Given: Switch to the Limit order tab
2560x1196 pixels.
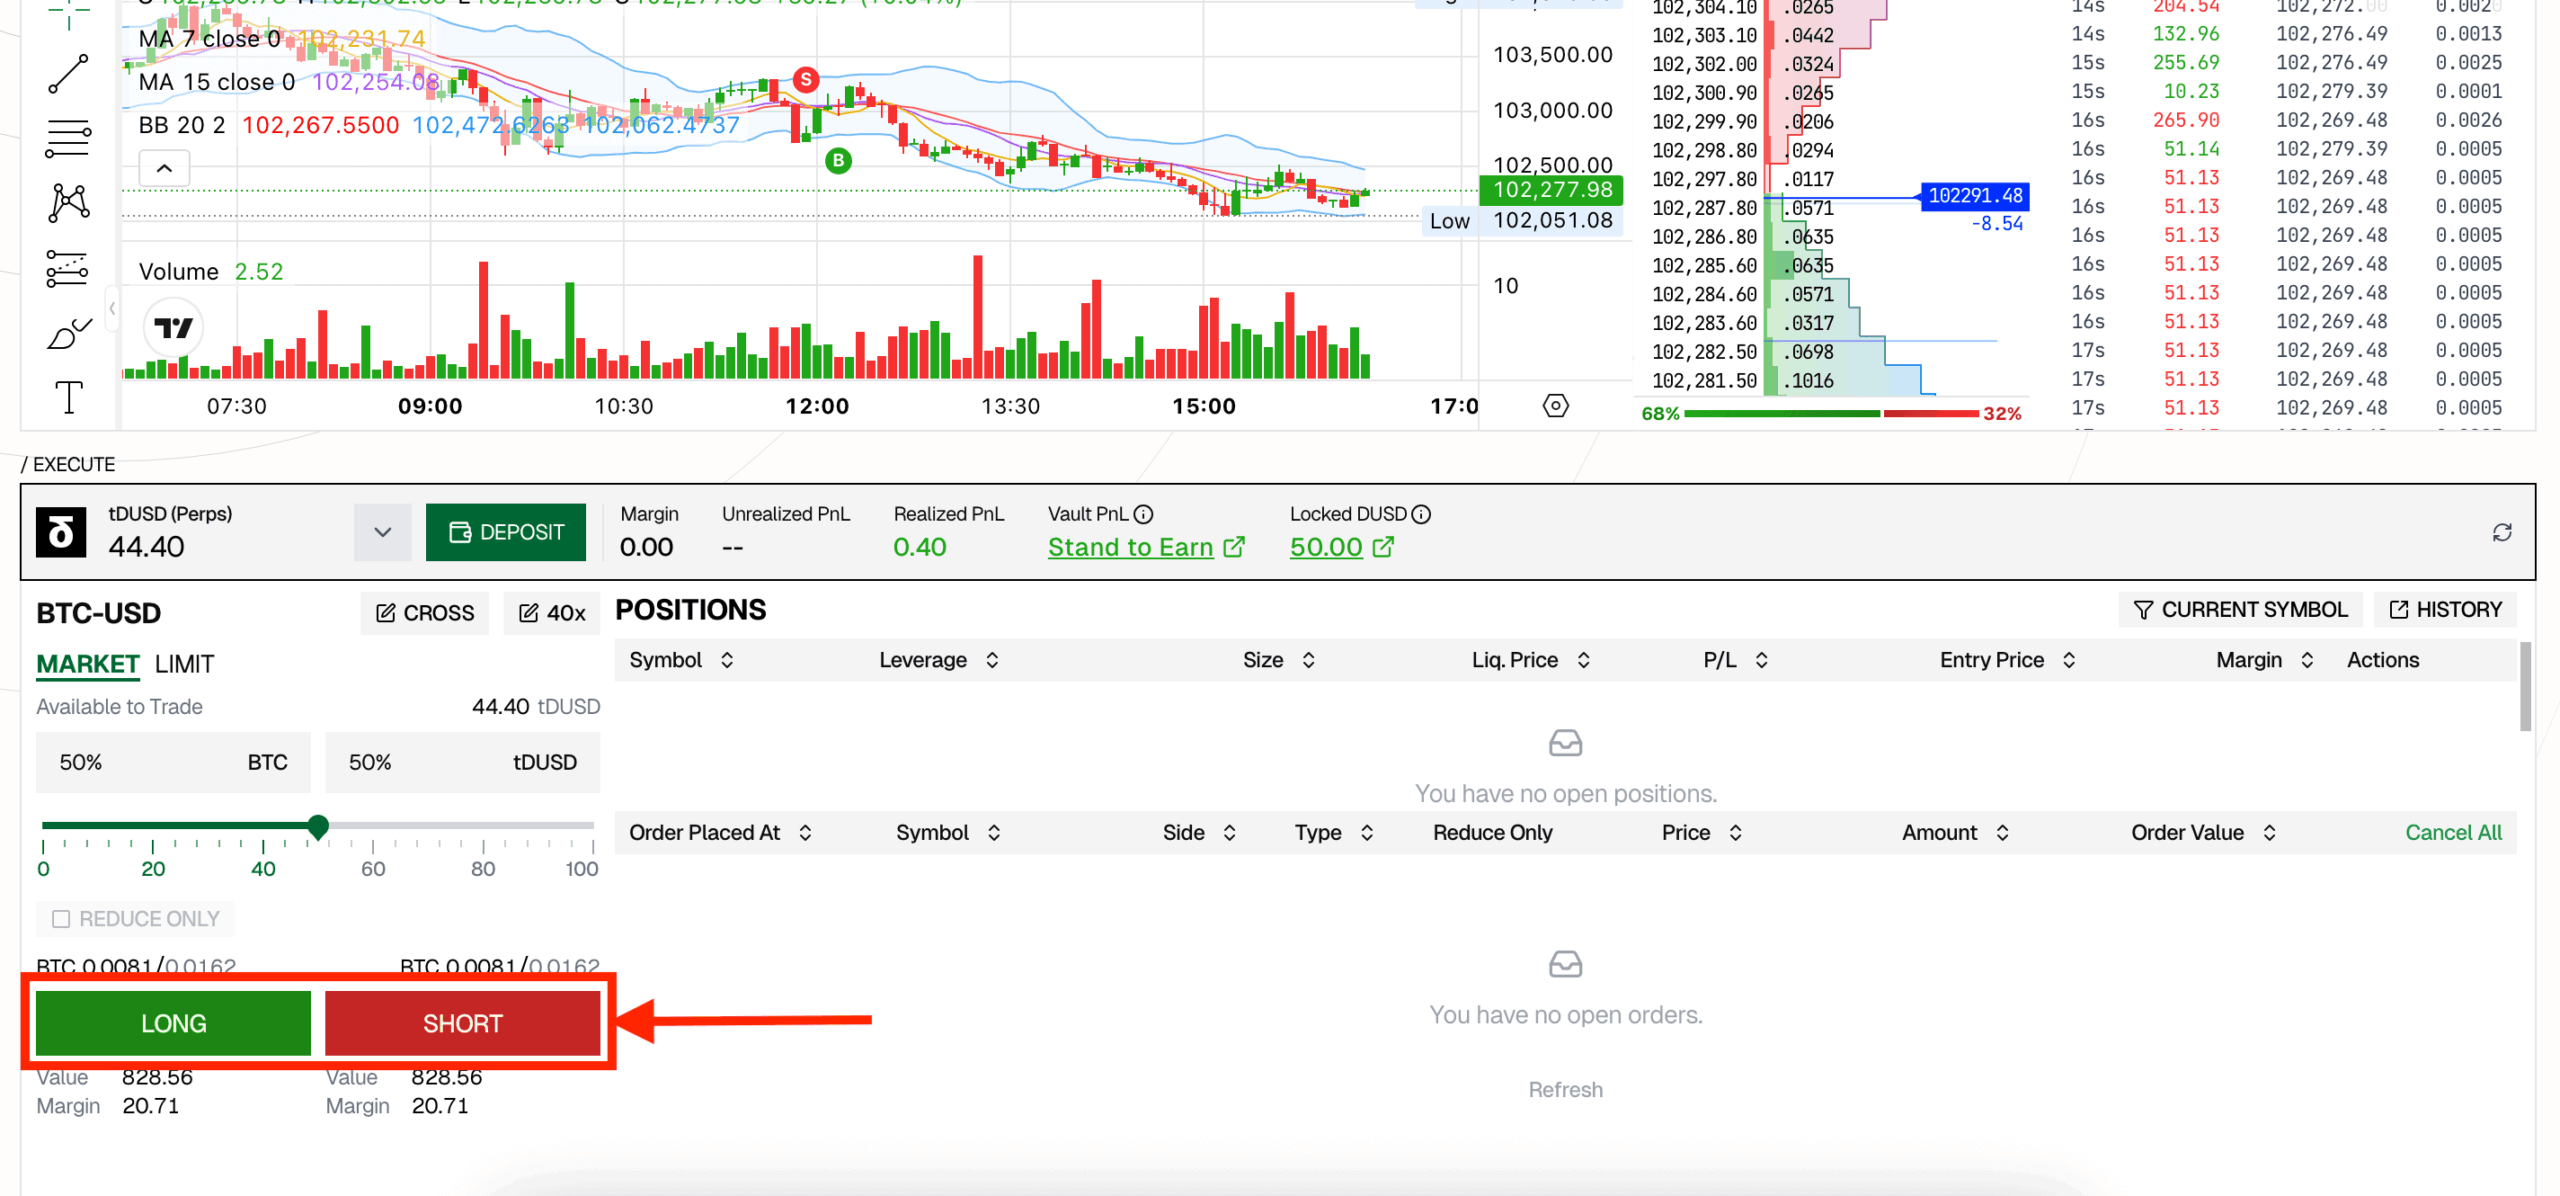Looking at the screenshot, I should tap(184, 664).
